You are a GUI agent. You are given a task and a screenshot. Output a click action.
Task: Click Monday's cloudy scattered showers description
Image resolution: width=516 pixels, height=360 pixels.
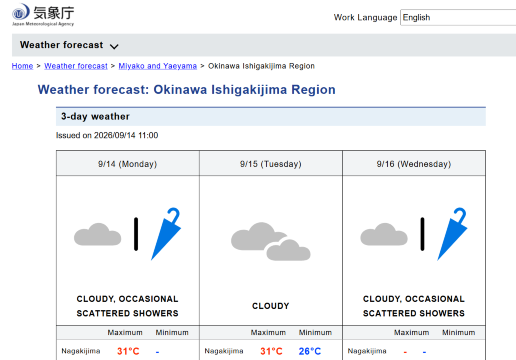point(127,306)
